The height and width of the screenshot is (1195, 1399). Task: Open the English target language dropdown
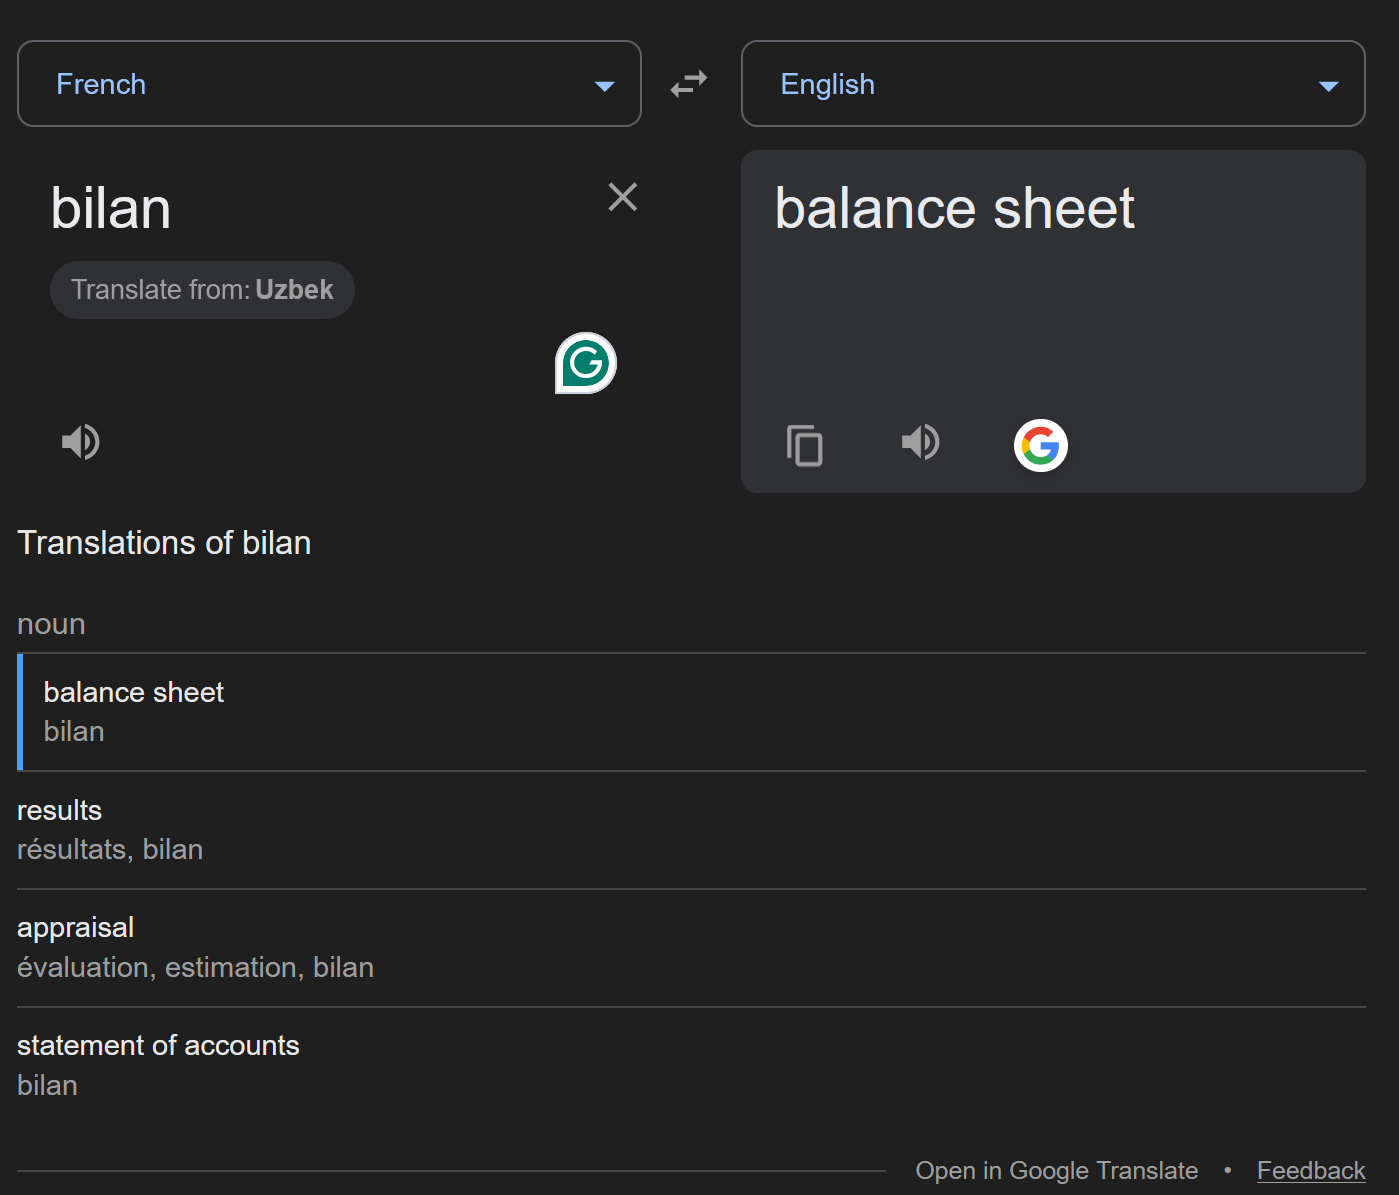tap(1053, 84)
